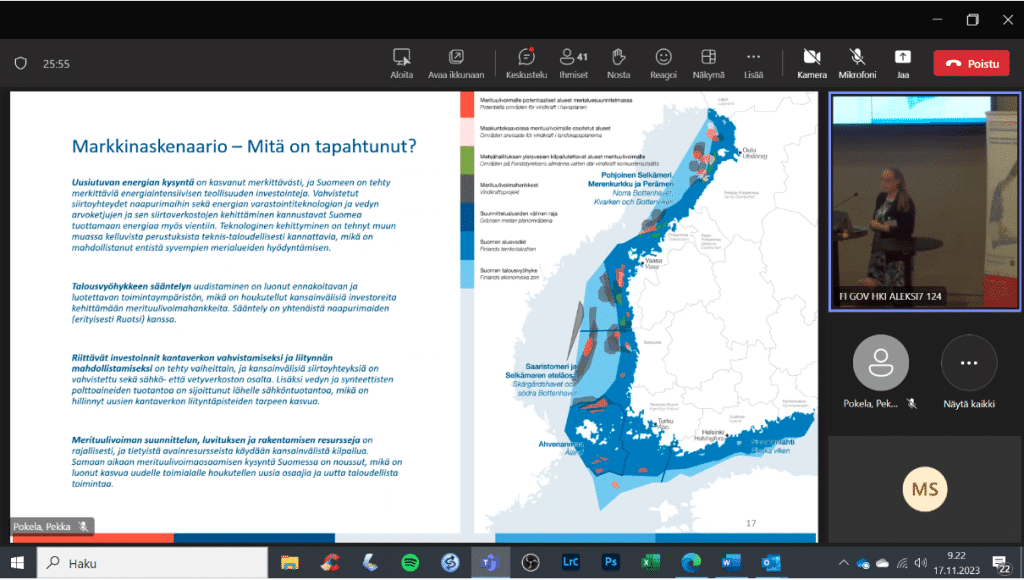This screenshot has height=580, width=1024.
Task: Open the Windows Start menu
Action: pyautogui.click(x=18, y=563)
